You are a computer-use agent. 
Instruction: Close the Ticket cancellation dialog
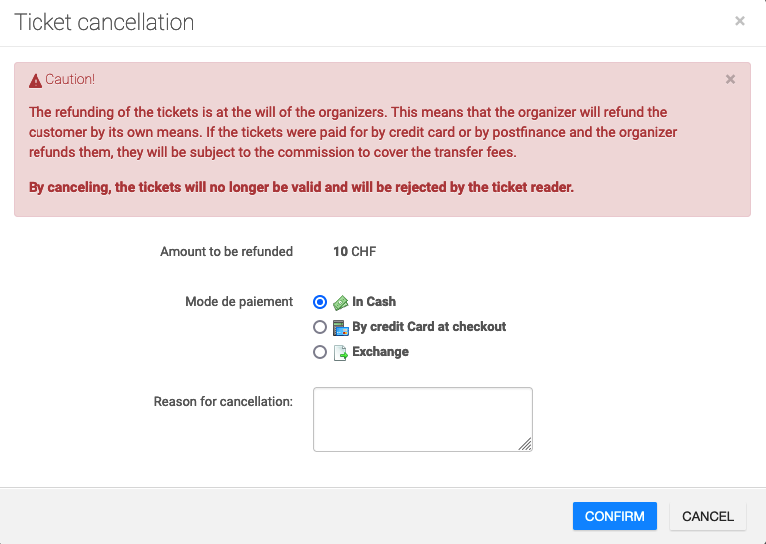coord(740,21)
